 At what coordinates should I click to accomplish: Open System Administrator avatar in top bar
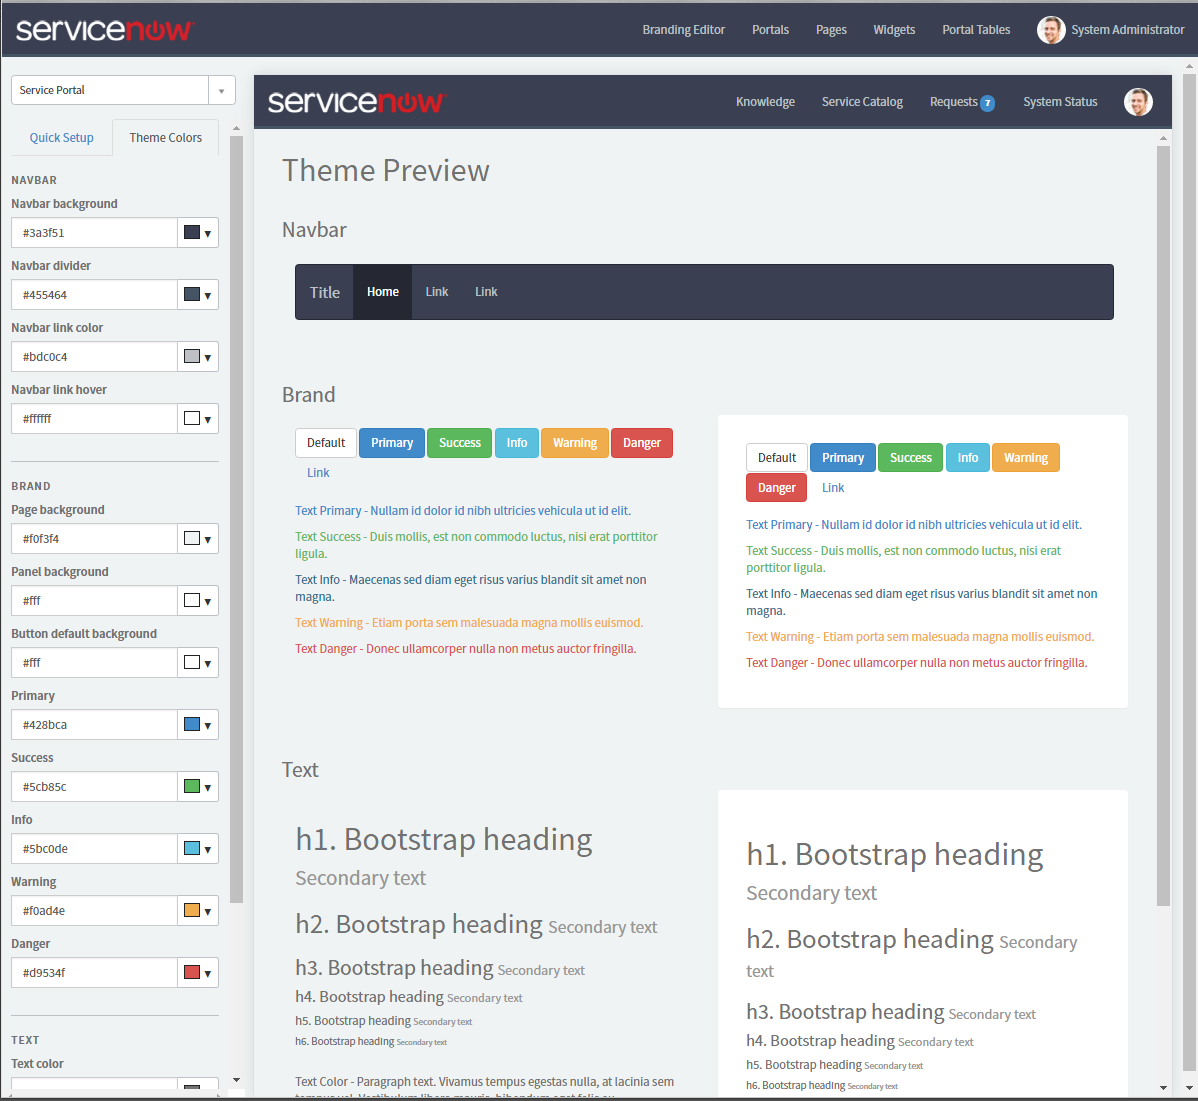1051,30
